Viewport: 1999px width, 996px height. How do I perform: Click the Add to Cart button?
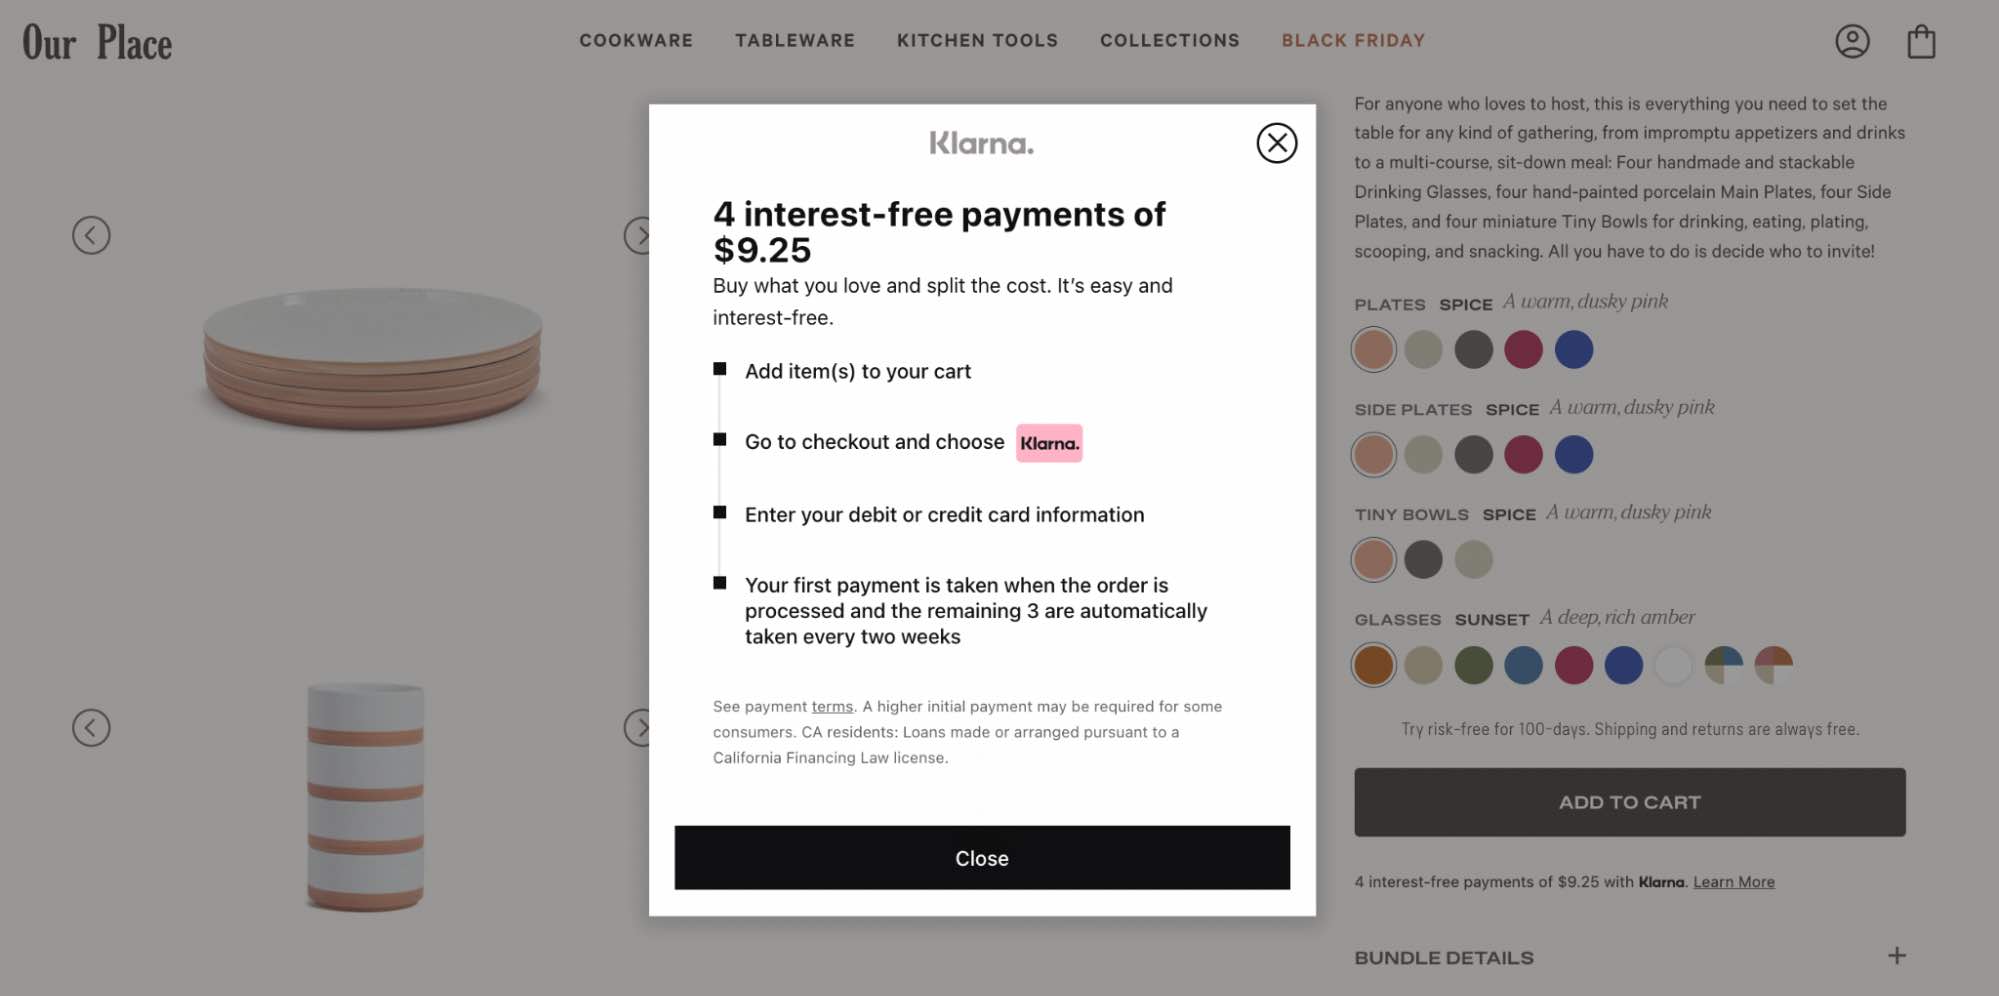(x=1630, y=801)
